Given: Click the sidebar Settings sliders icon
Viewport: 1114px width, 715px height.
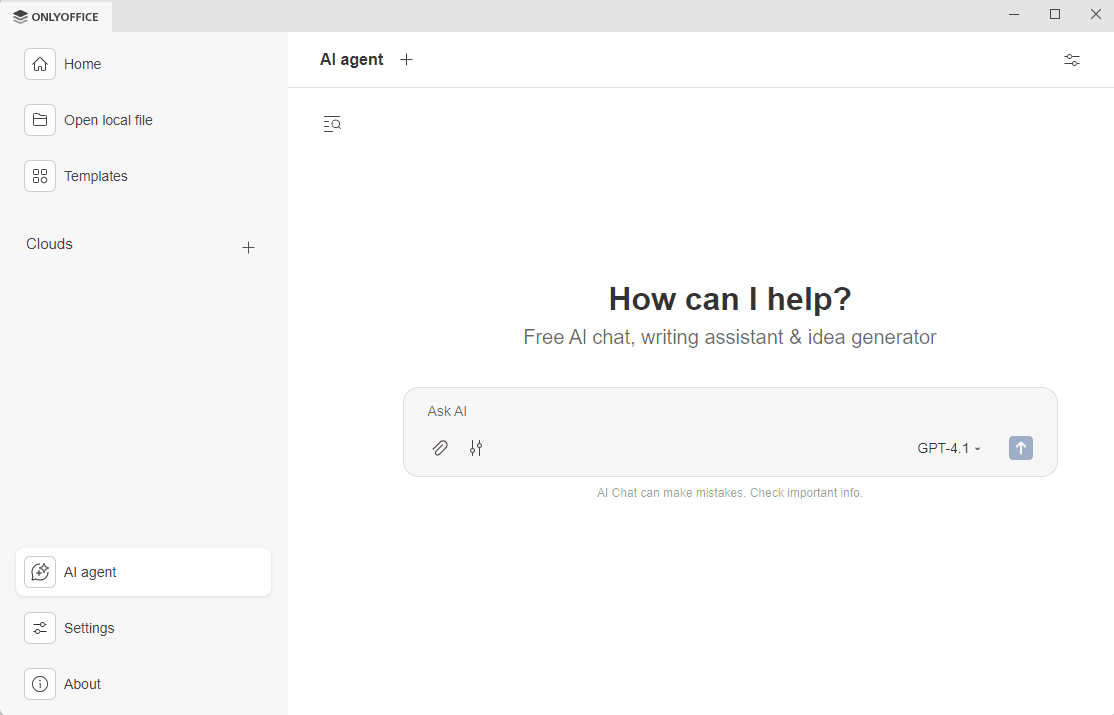Looking at the screenshot, I should click(40, 628).
